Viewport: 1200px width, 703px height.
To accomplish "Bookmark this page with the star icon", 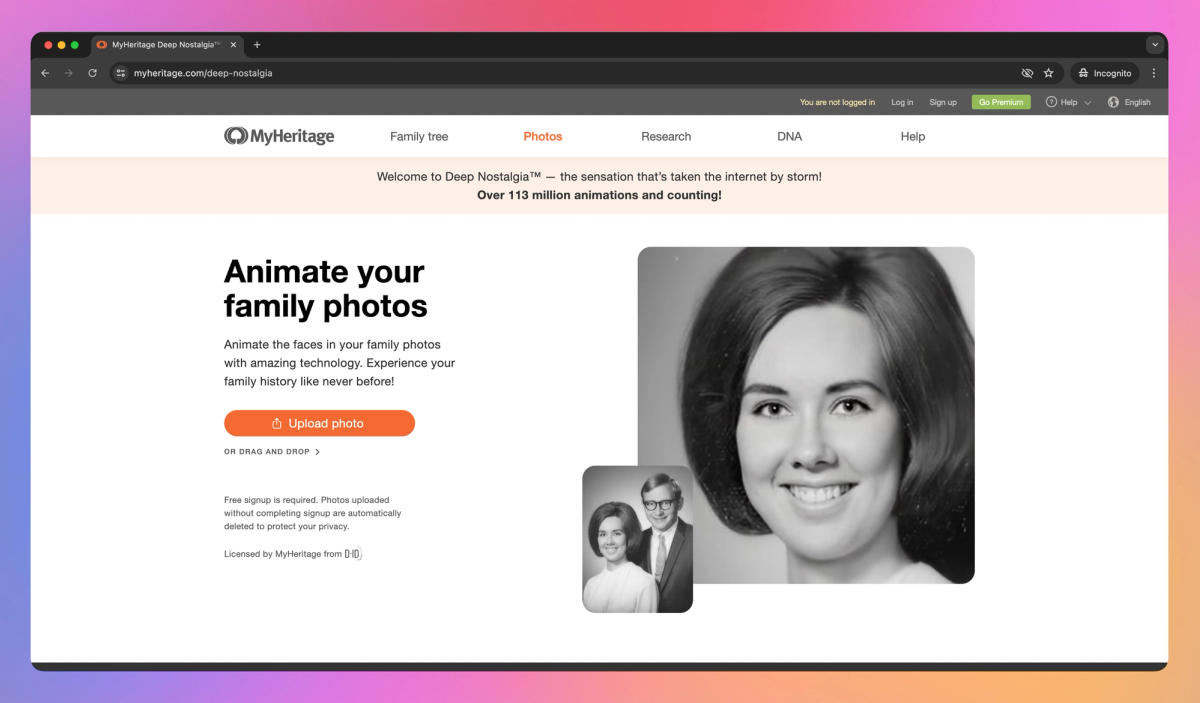I will pyautogui.click(x=1049, y=73).
